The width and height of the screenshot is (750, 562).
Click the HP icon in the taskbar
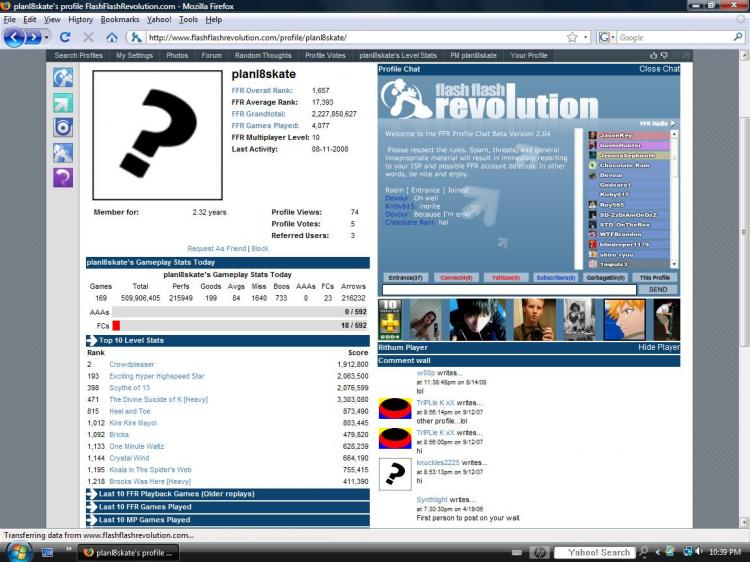pyautogui.click(x=539, y=552)
